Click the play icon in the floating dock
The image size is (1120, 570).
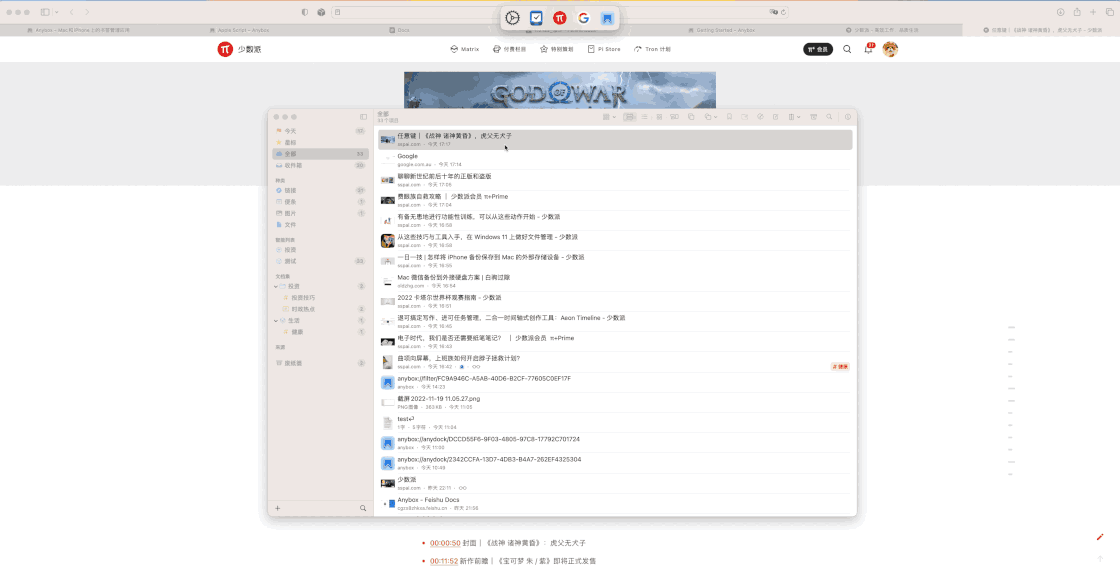click(x=512, y=18)
